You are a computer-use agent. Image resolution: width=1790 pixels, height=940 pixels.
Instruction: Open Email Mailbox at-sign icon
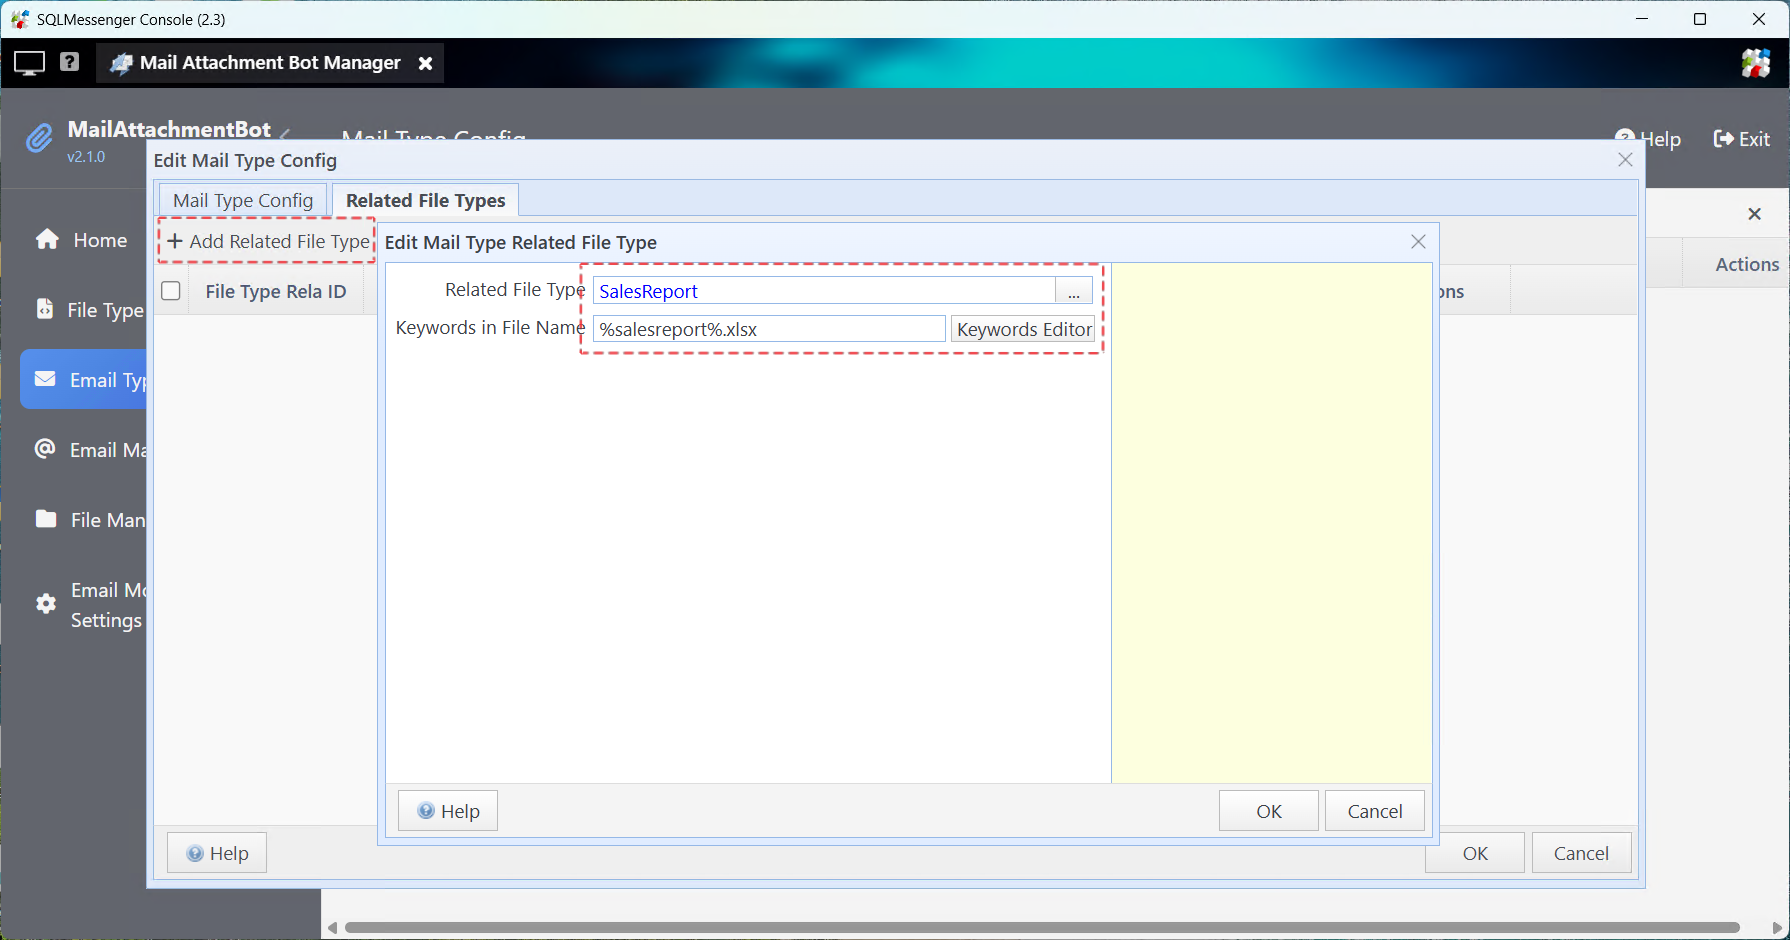[x=45, y=449]
